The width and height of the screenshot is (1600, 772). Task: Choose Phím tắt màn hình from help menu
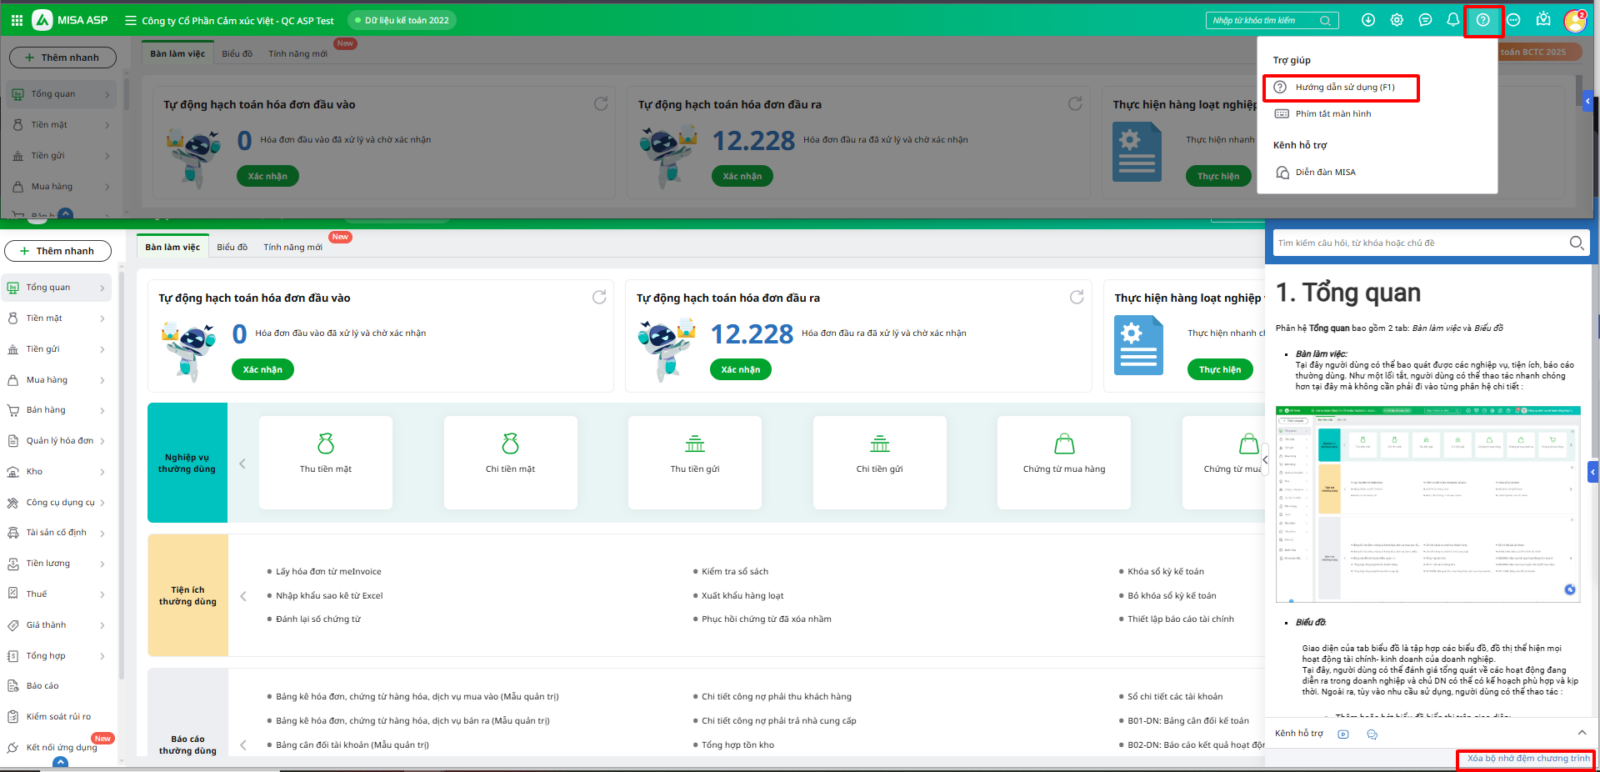coord(1333,114)
